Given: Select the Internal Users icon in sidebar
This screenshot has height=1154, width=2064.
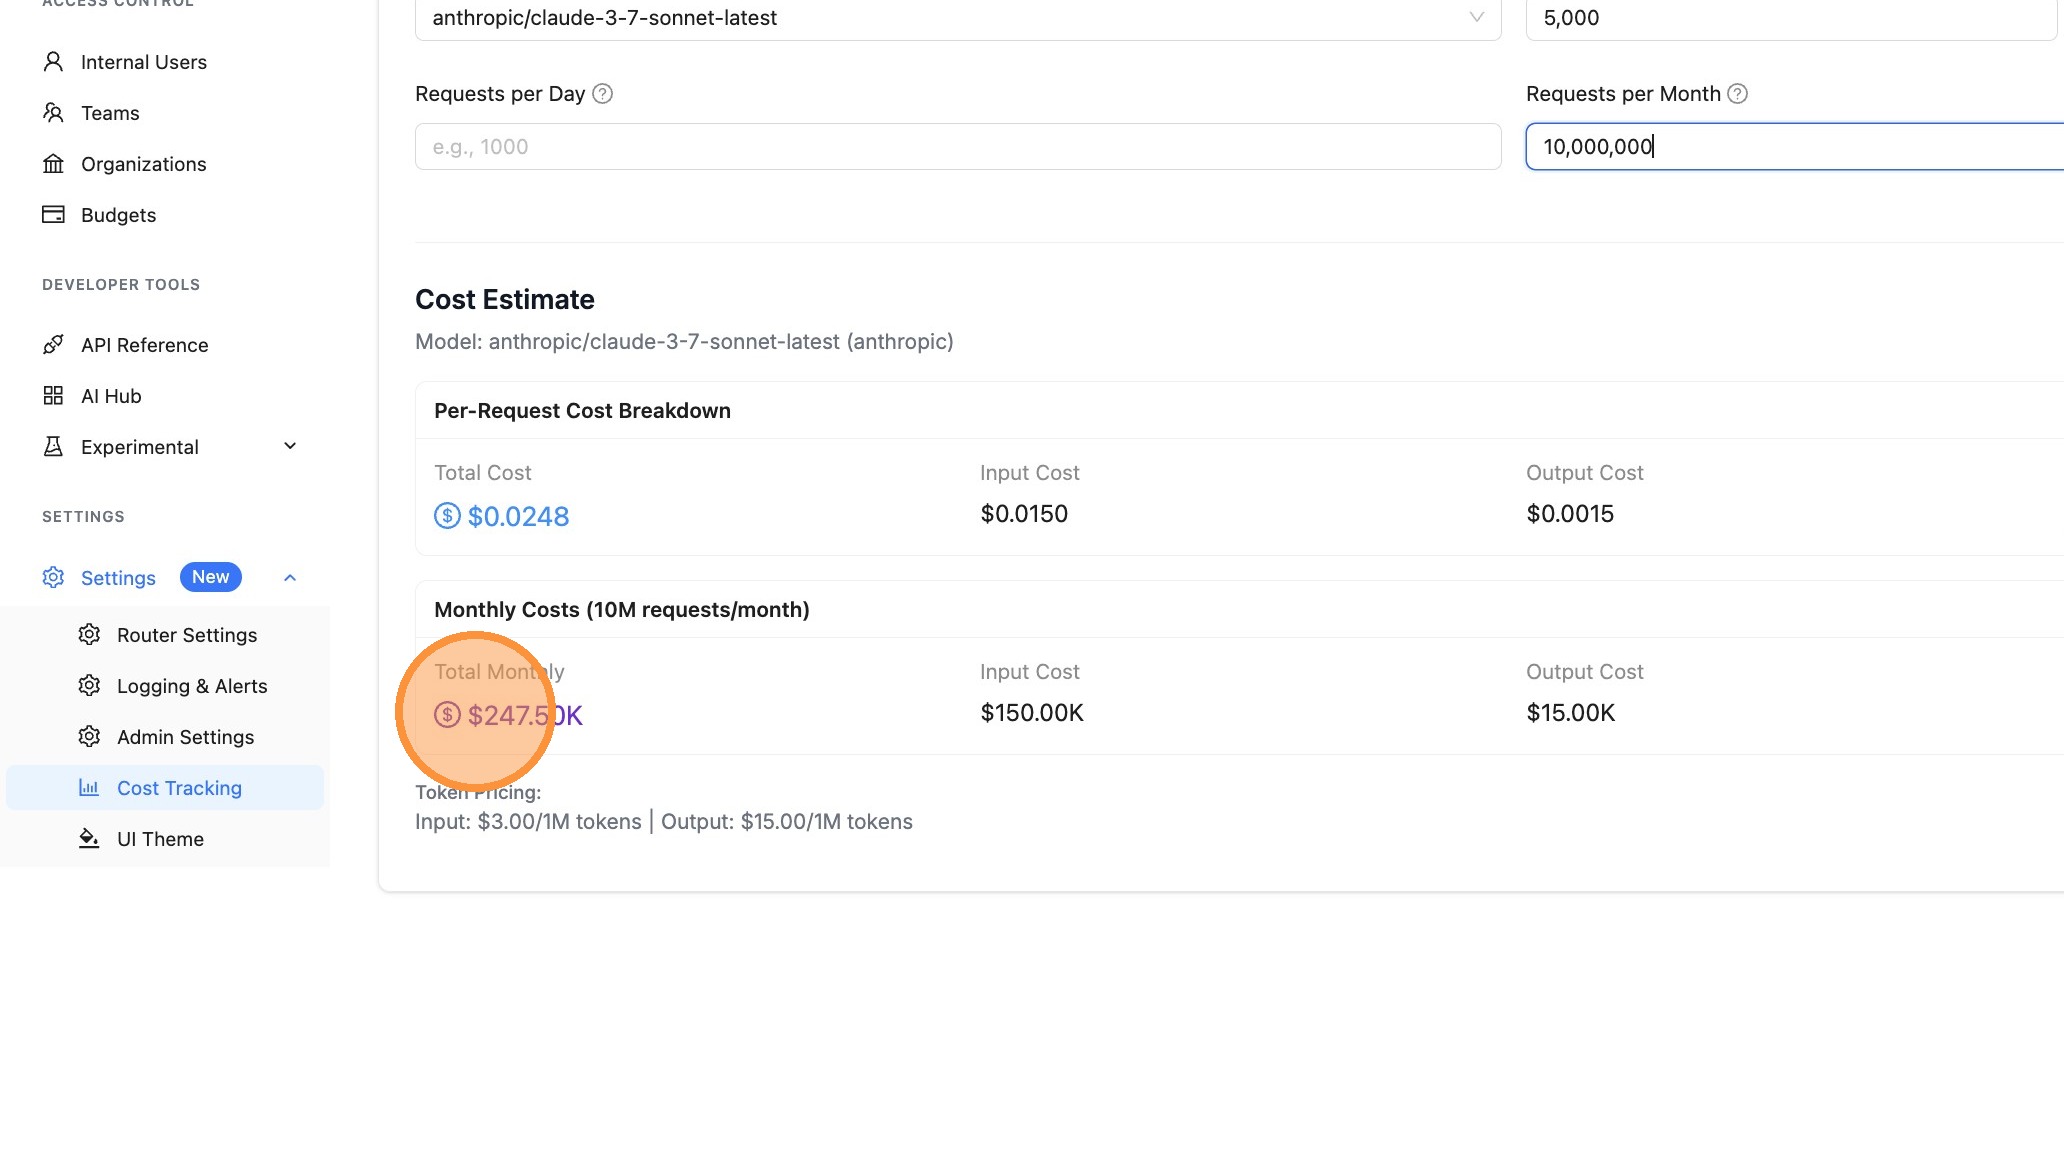Looking at the screenshot, I should pos(54,61).
